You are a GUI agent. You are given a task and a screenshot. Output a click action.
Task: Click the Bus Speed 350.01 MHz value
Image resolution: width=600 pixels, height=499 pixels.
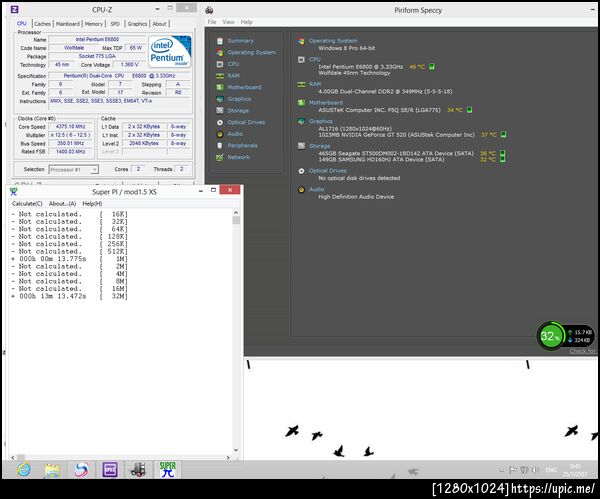(70, 144)
